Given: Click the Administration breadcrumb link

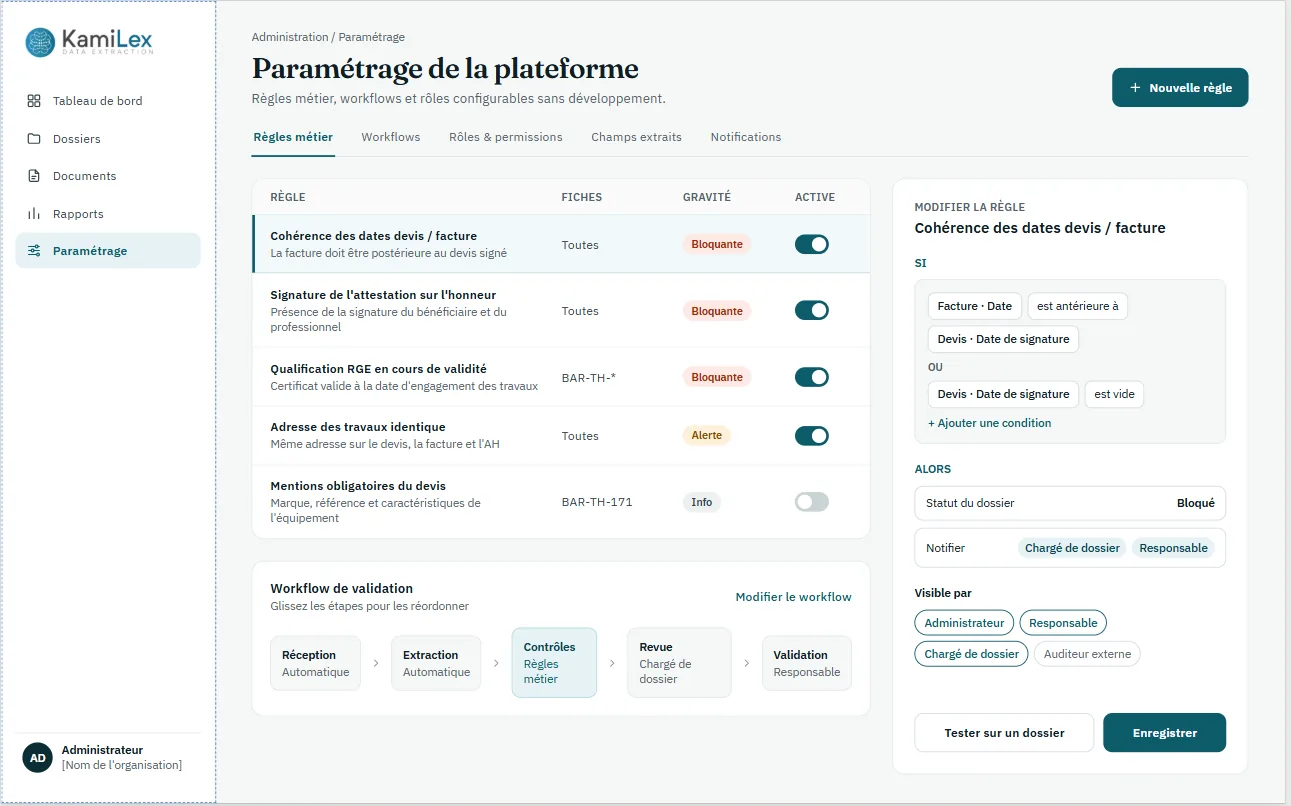Looking at the screenshot, I should coord(290,37).
